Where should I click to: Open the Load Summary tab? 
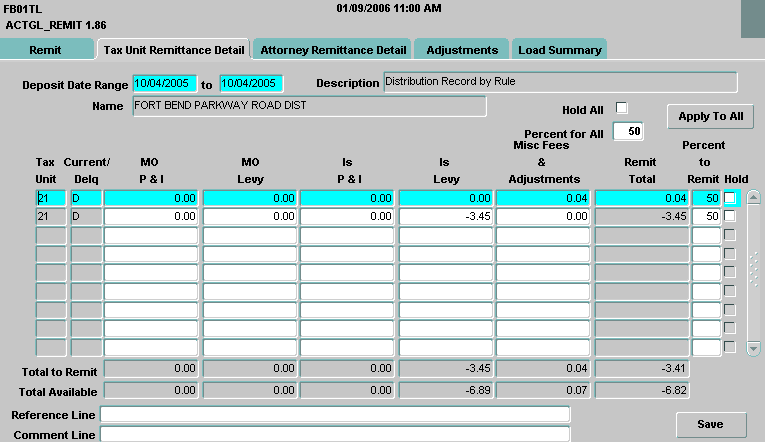point(560,49)
